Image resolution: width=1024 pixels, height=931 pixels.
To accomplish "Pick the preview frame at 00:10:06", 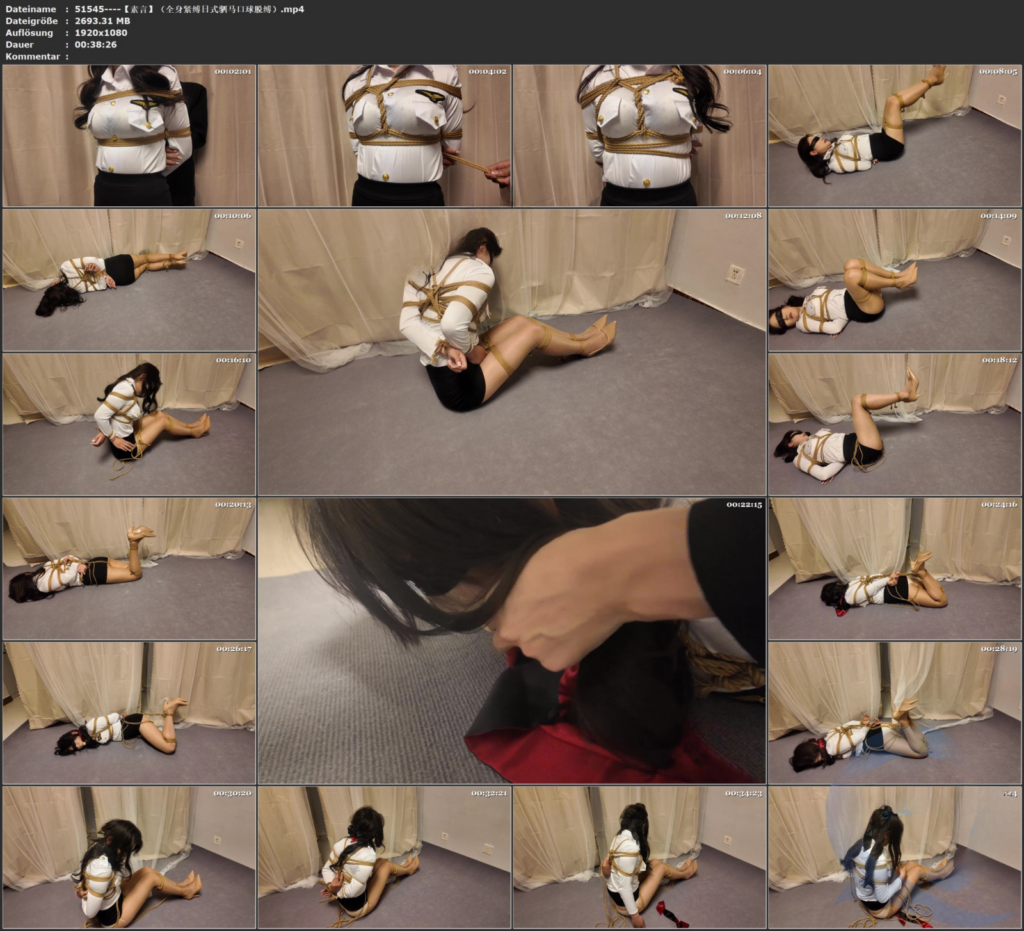I will (129, 279).
